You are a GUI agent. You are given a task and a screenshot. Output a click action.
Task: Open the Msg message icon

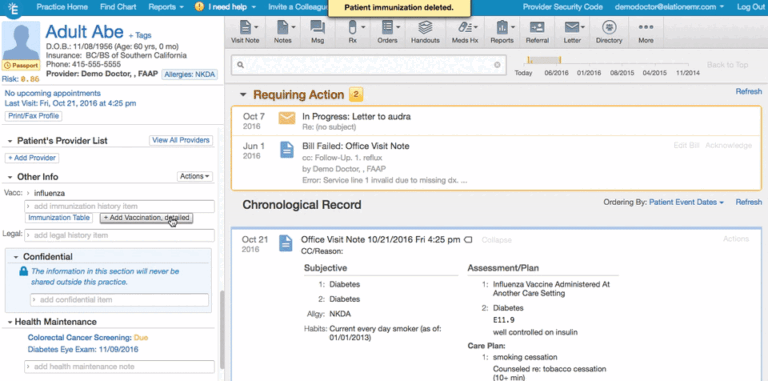tap(317, 32)
